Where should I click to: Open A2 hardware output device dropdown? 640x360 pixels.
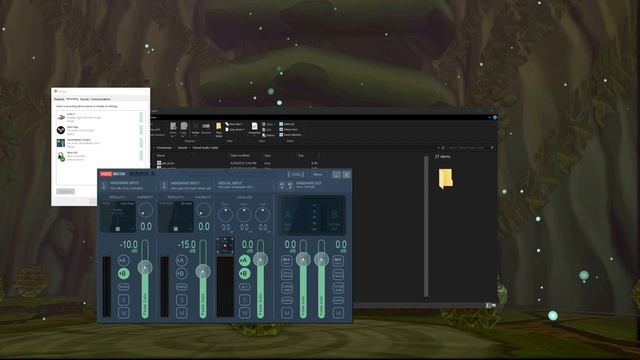(x=290, y=186)
